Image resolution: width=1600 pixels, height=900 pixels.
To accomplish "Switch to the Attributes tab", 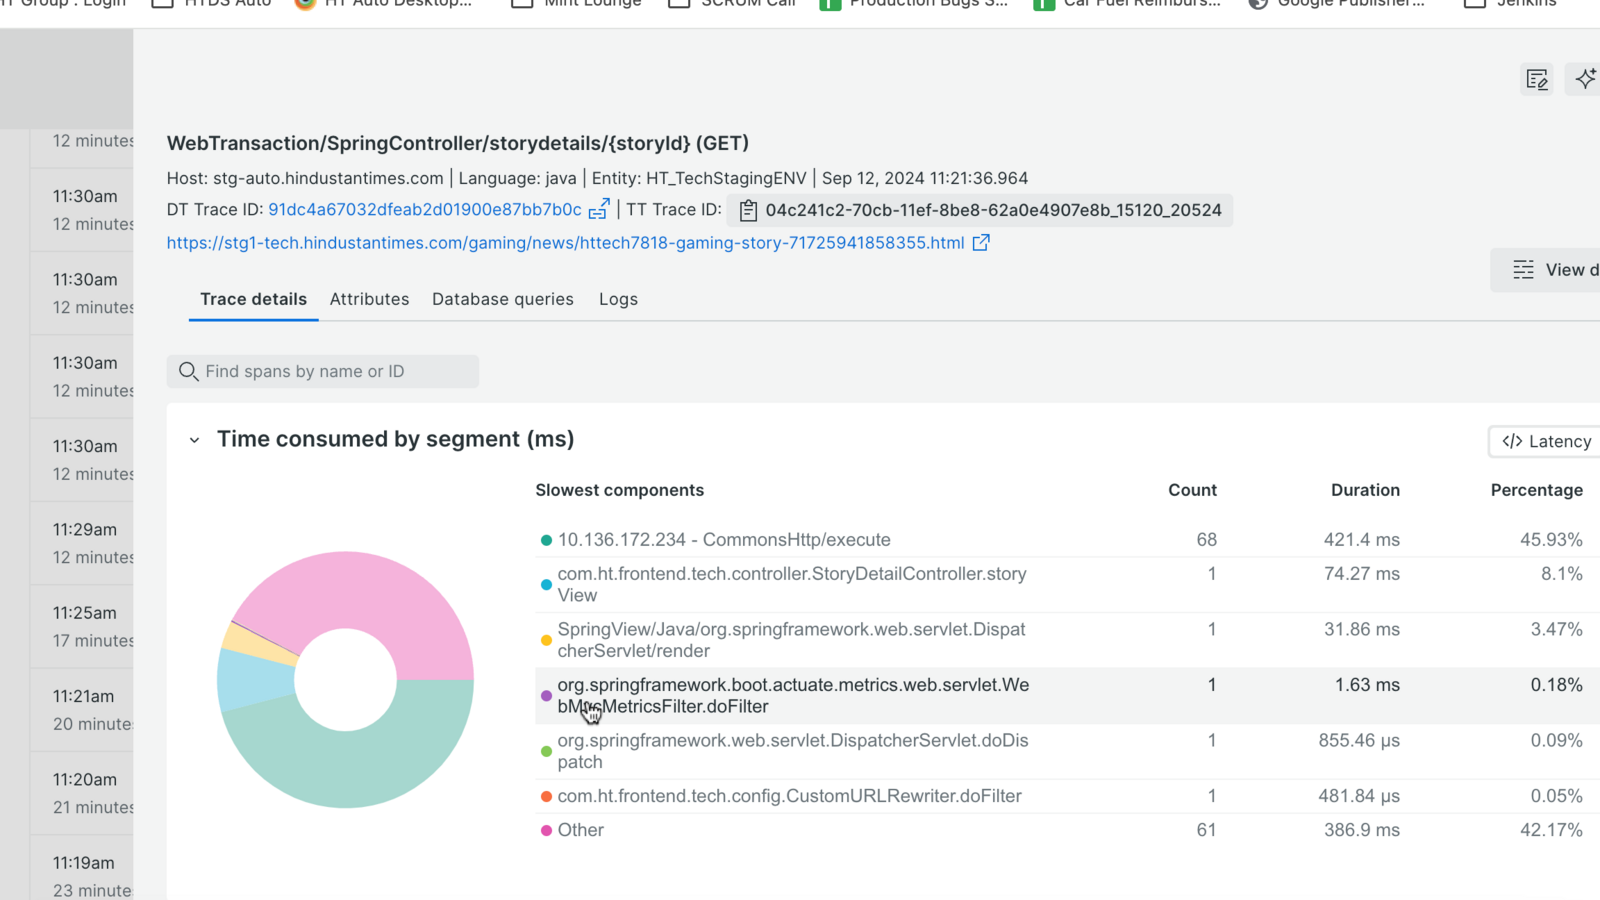I will [x=369, y=299].
